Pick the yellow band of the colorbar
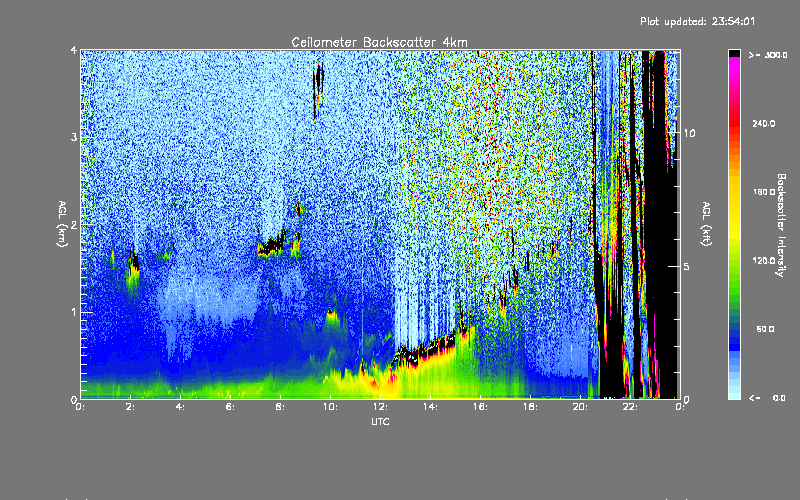This screenshot has height=500, width=800. pyautogui.click(x=734, y=209)
